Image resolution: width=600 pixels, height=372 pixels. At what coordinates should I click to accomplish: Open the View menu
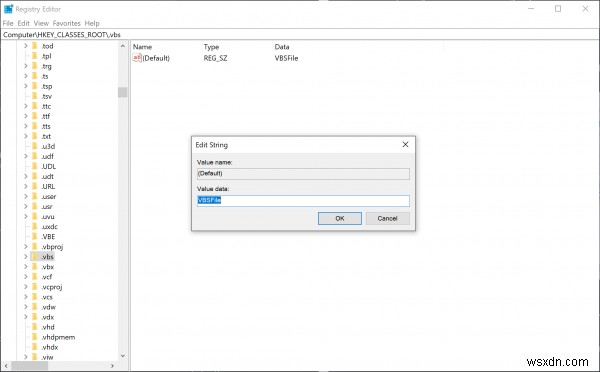tap(41, 23)
